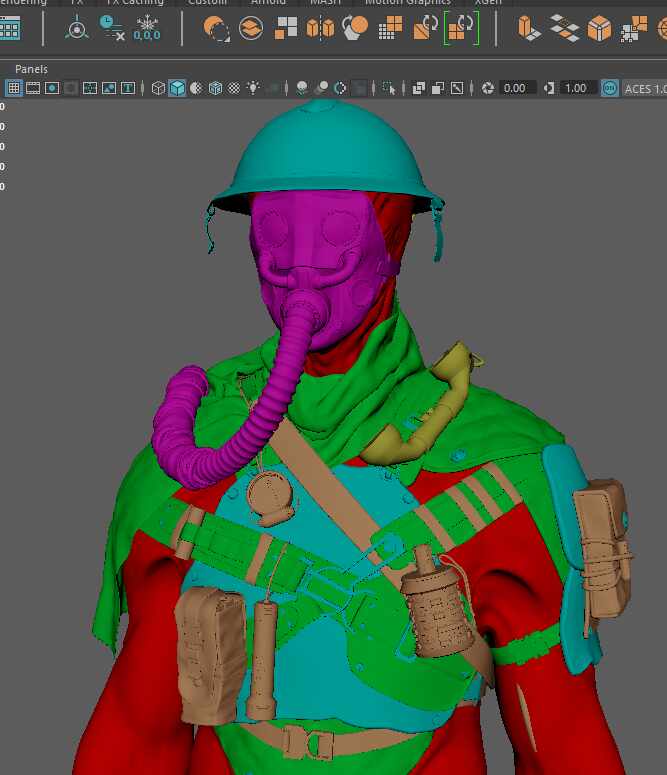667x775 pixels.
Task: Click the orange sphere with dashed circle icon
Action: tap(217, 28)
